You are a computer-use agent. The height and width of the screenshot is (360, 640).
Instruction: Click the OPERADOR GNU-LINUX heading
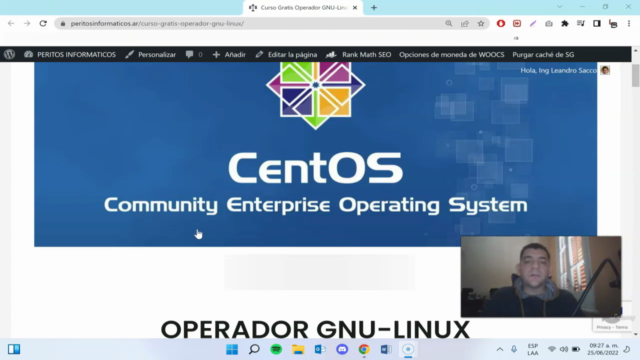[316, 329]
